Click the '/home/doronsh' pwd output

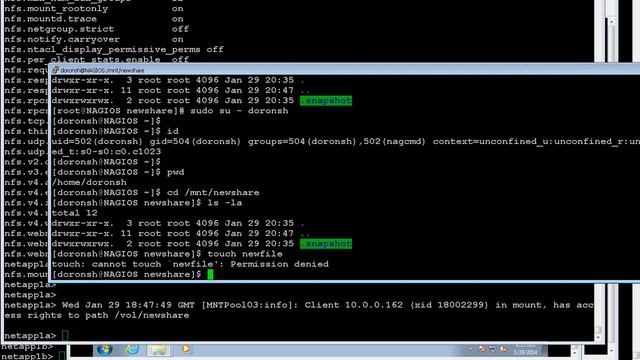tap(89, 182)
